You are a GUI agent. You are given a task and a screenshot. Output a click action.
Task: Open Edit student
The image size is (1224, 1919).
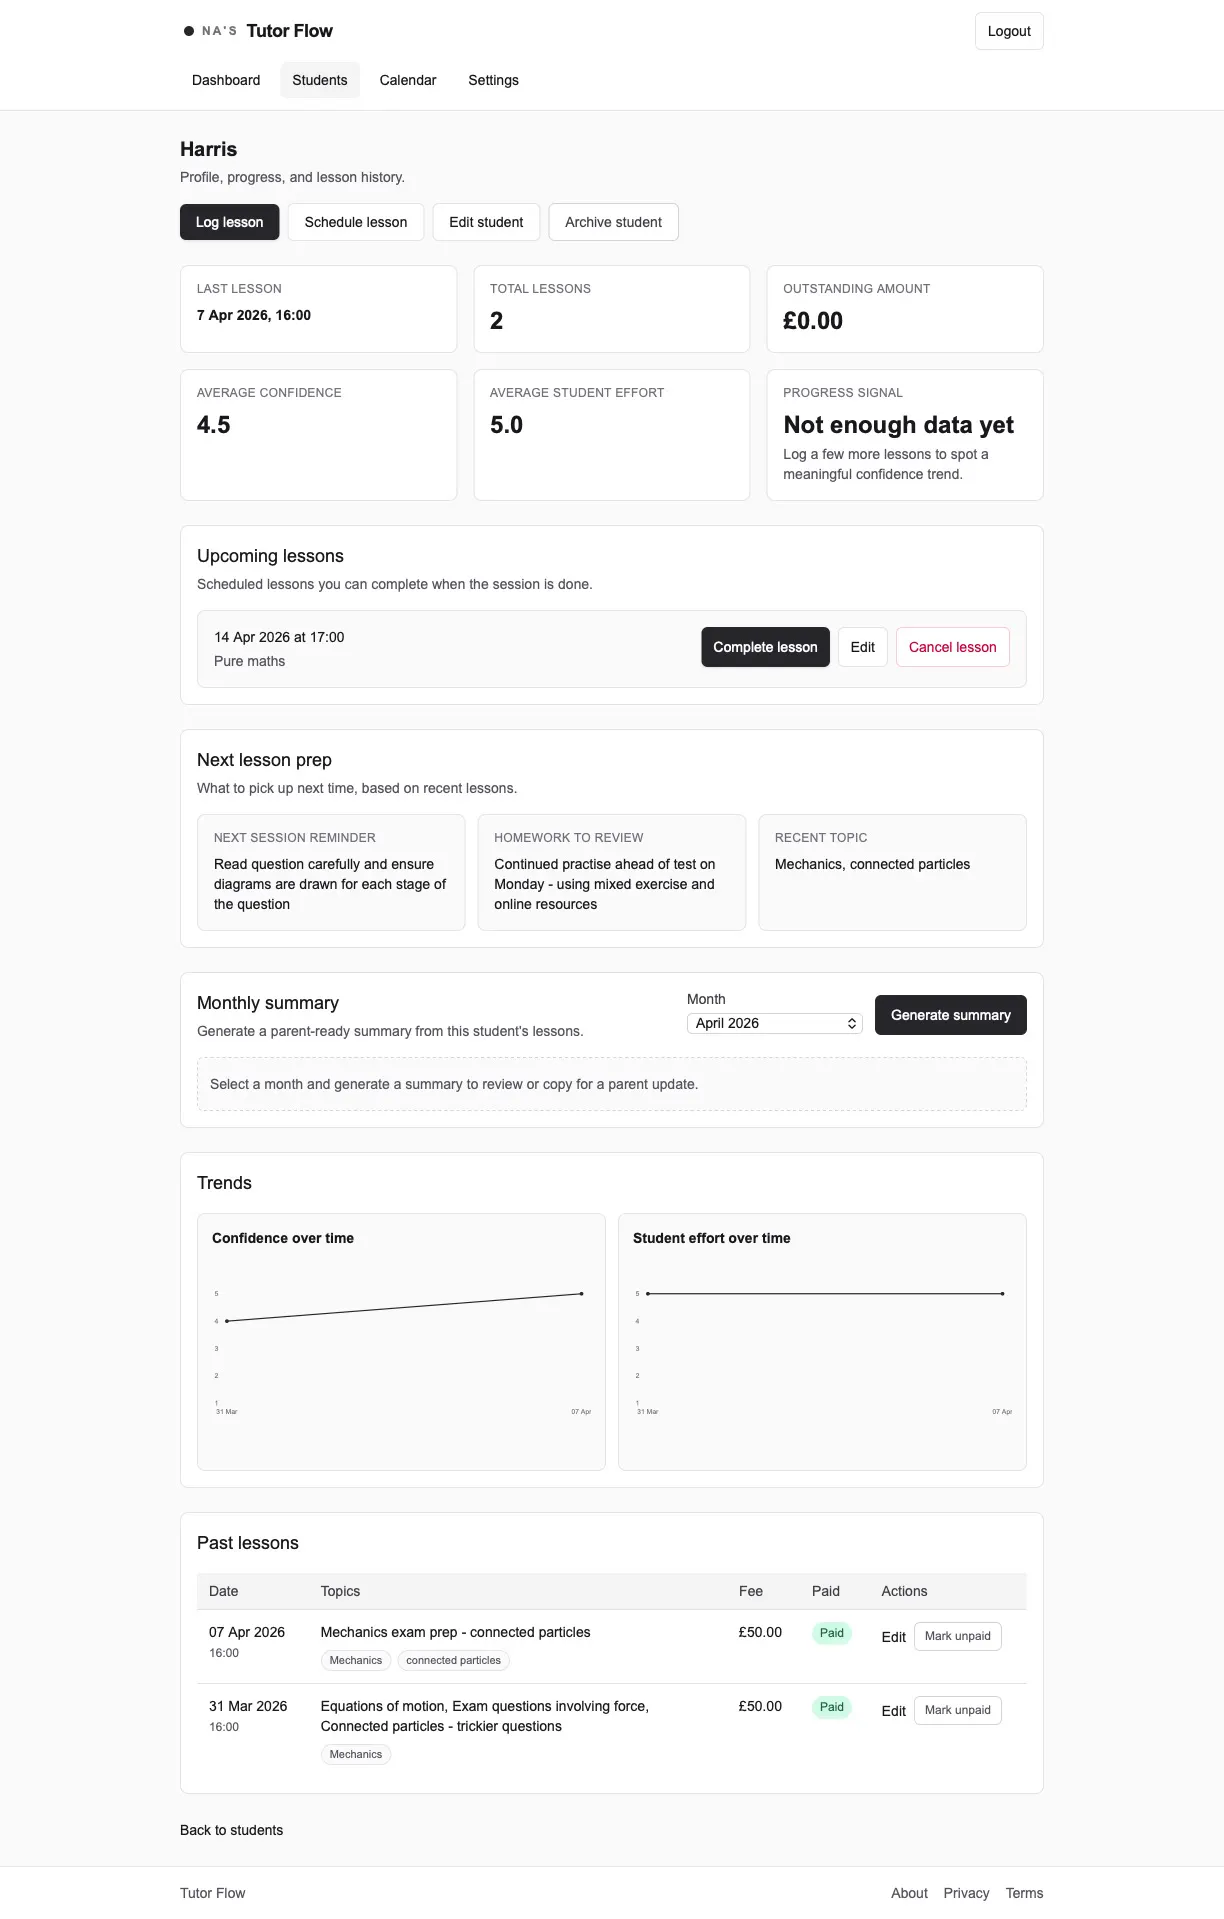point(486,222)
